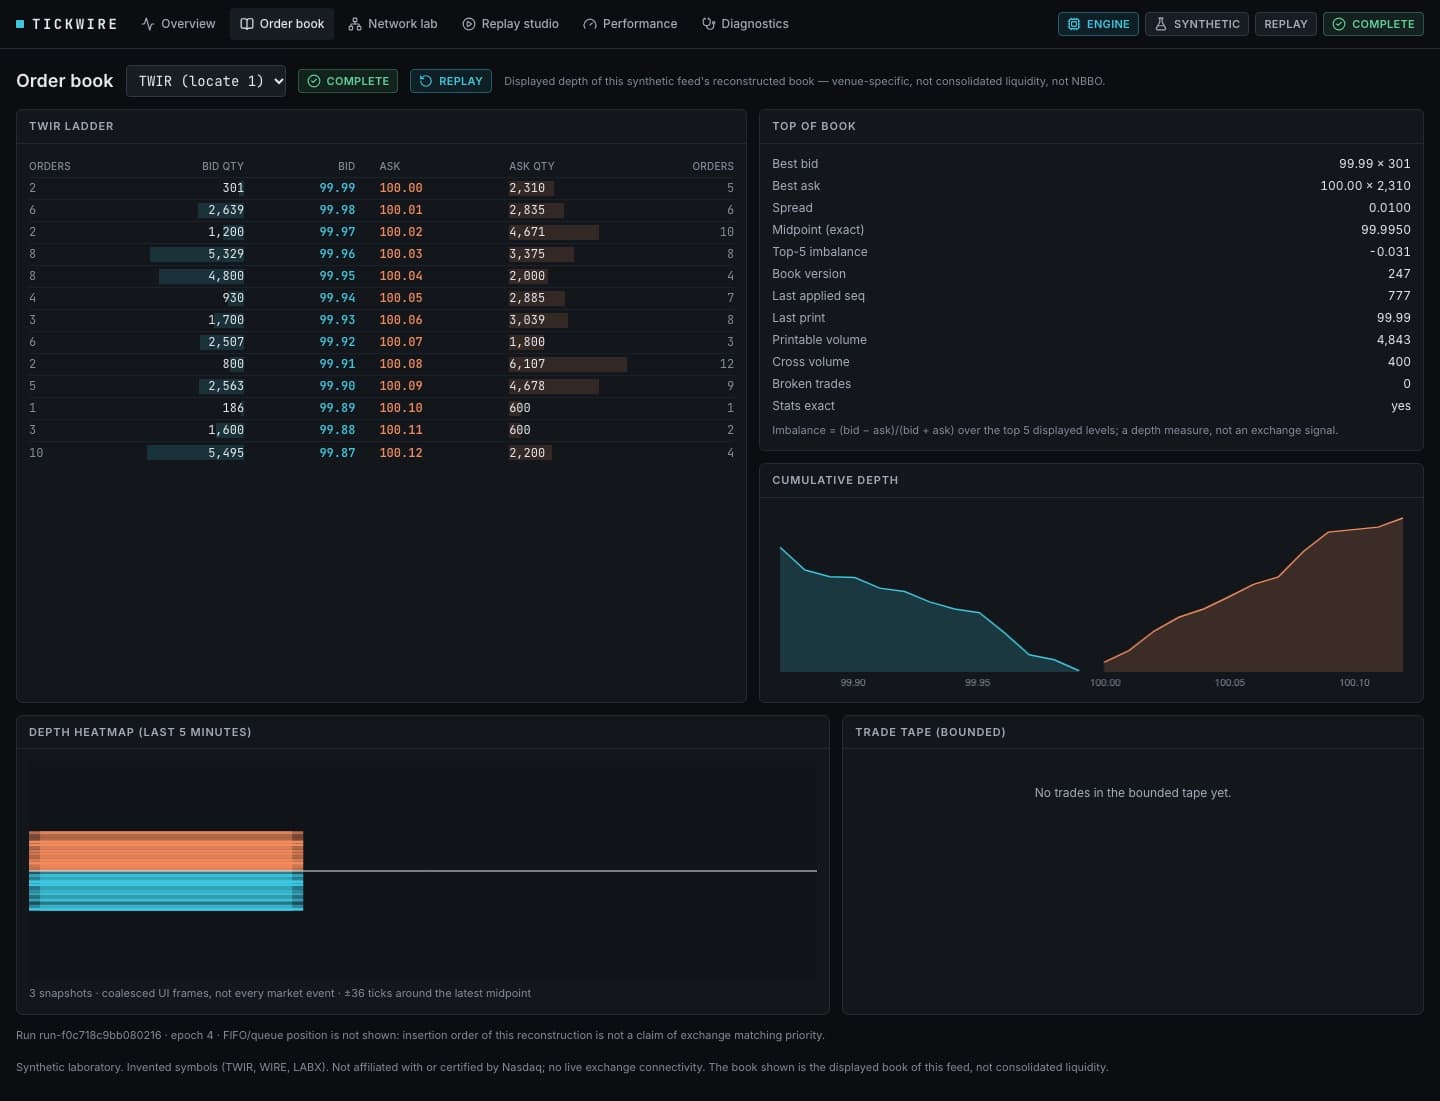This screenshot has width=1440, height=1101.
Task: Click the REPLAY badge in top bar
Action: click(x=1286, y=24)
